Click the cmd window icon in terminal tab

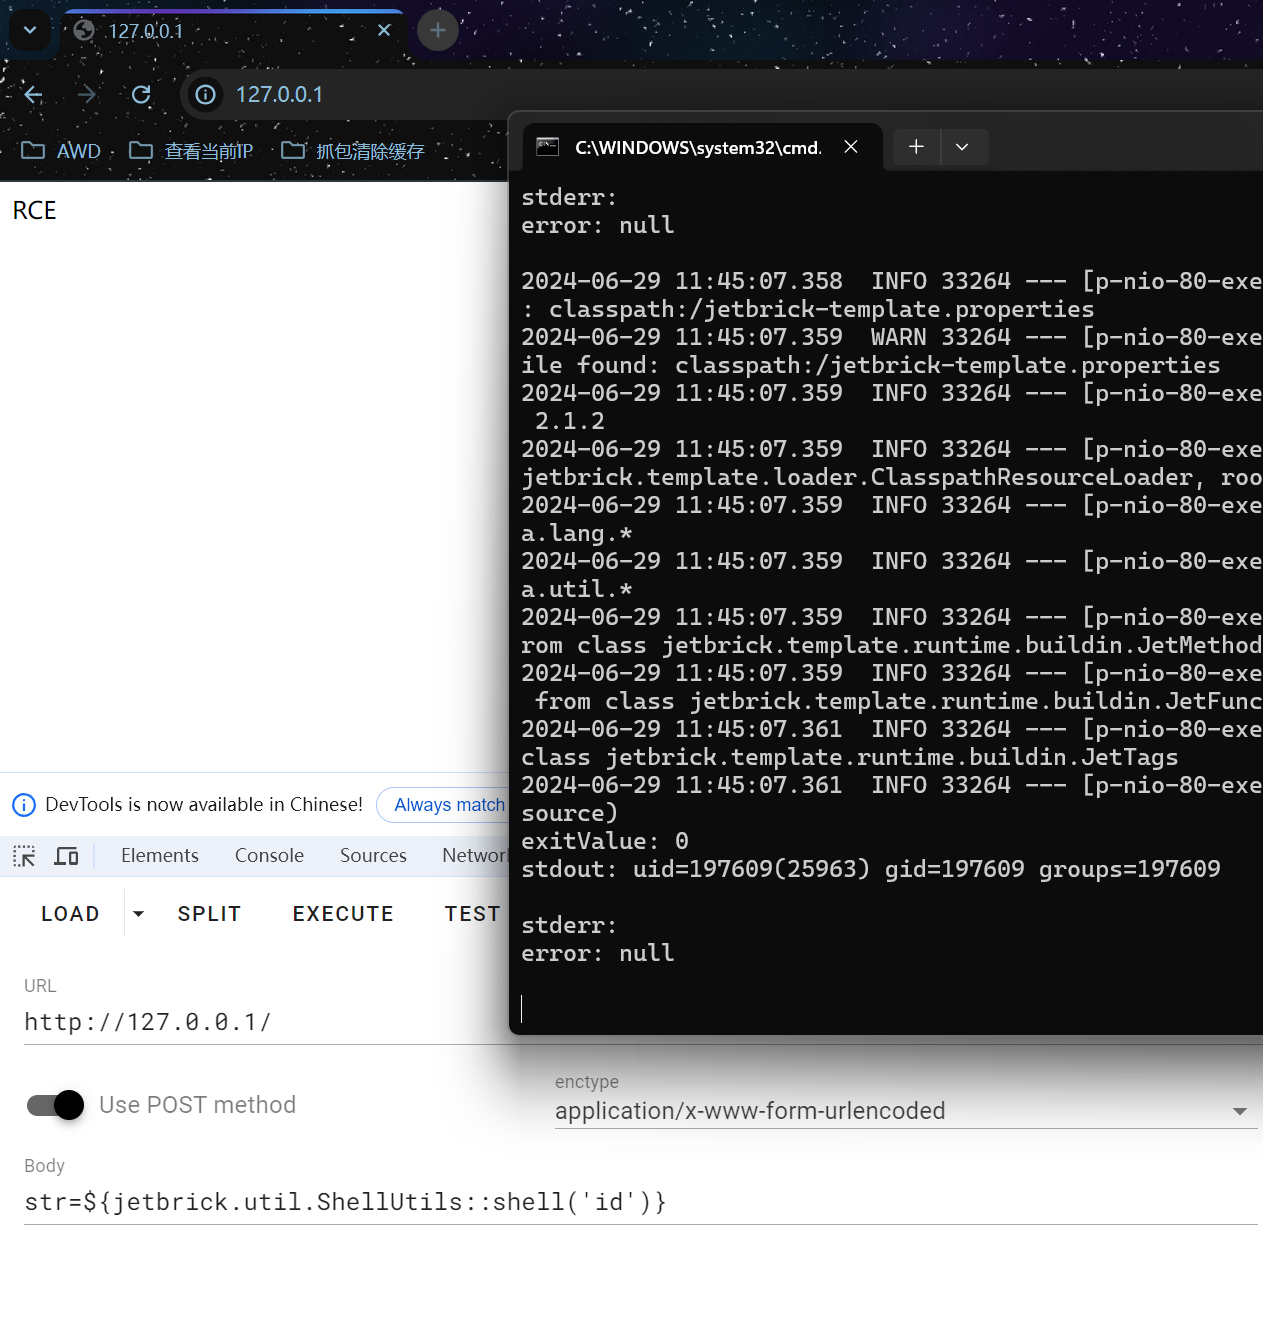pyautogui.click(x=547, y=147)
